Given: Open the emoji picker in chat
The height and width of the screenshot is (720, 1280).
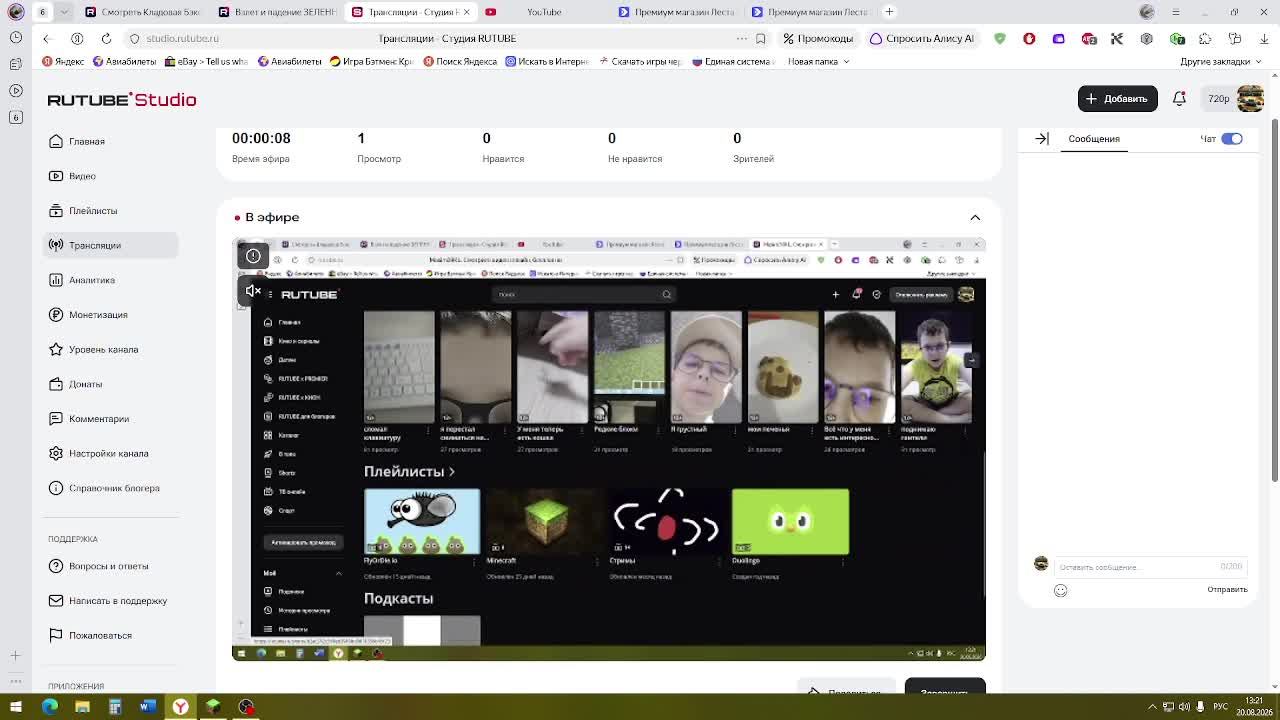Looking at the screenshot, I should click(1061, 590).
